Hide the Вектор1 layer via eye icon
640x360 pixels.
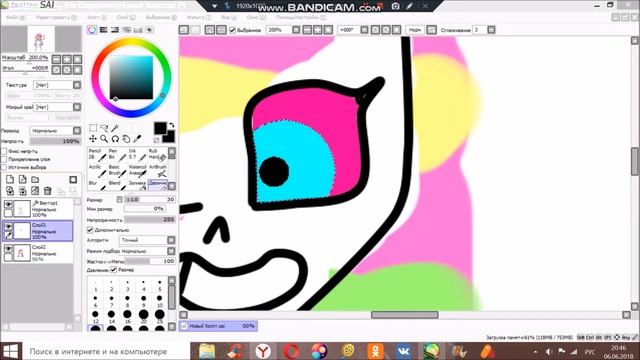pyautogui.click(x=8, y=204)
